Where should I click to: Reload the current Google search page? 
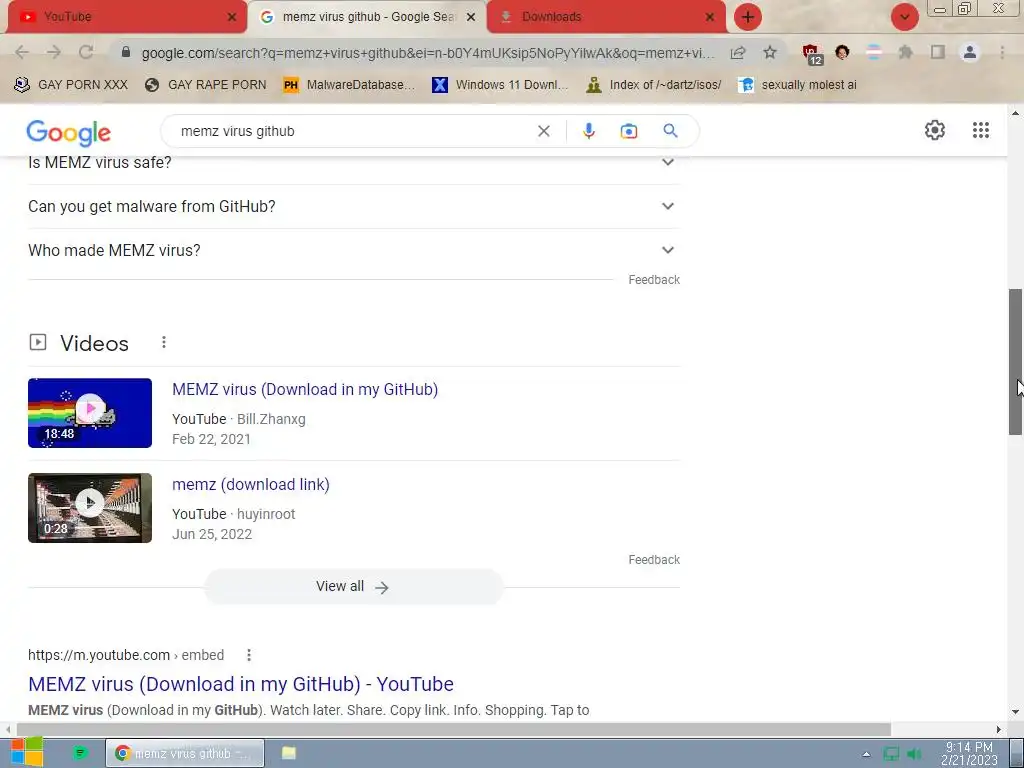pyautogui.click(x=86, y=52)
